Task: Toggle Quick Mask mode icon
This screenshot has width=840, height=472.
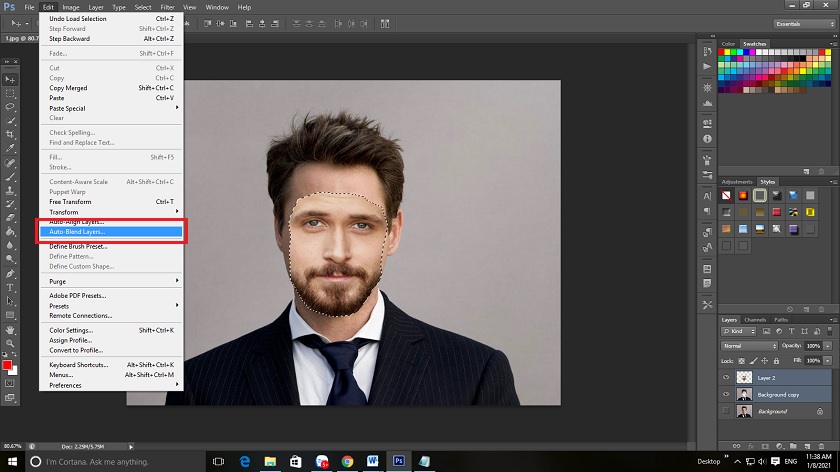Action: 10,384
